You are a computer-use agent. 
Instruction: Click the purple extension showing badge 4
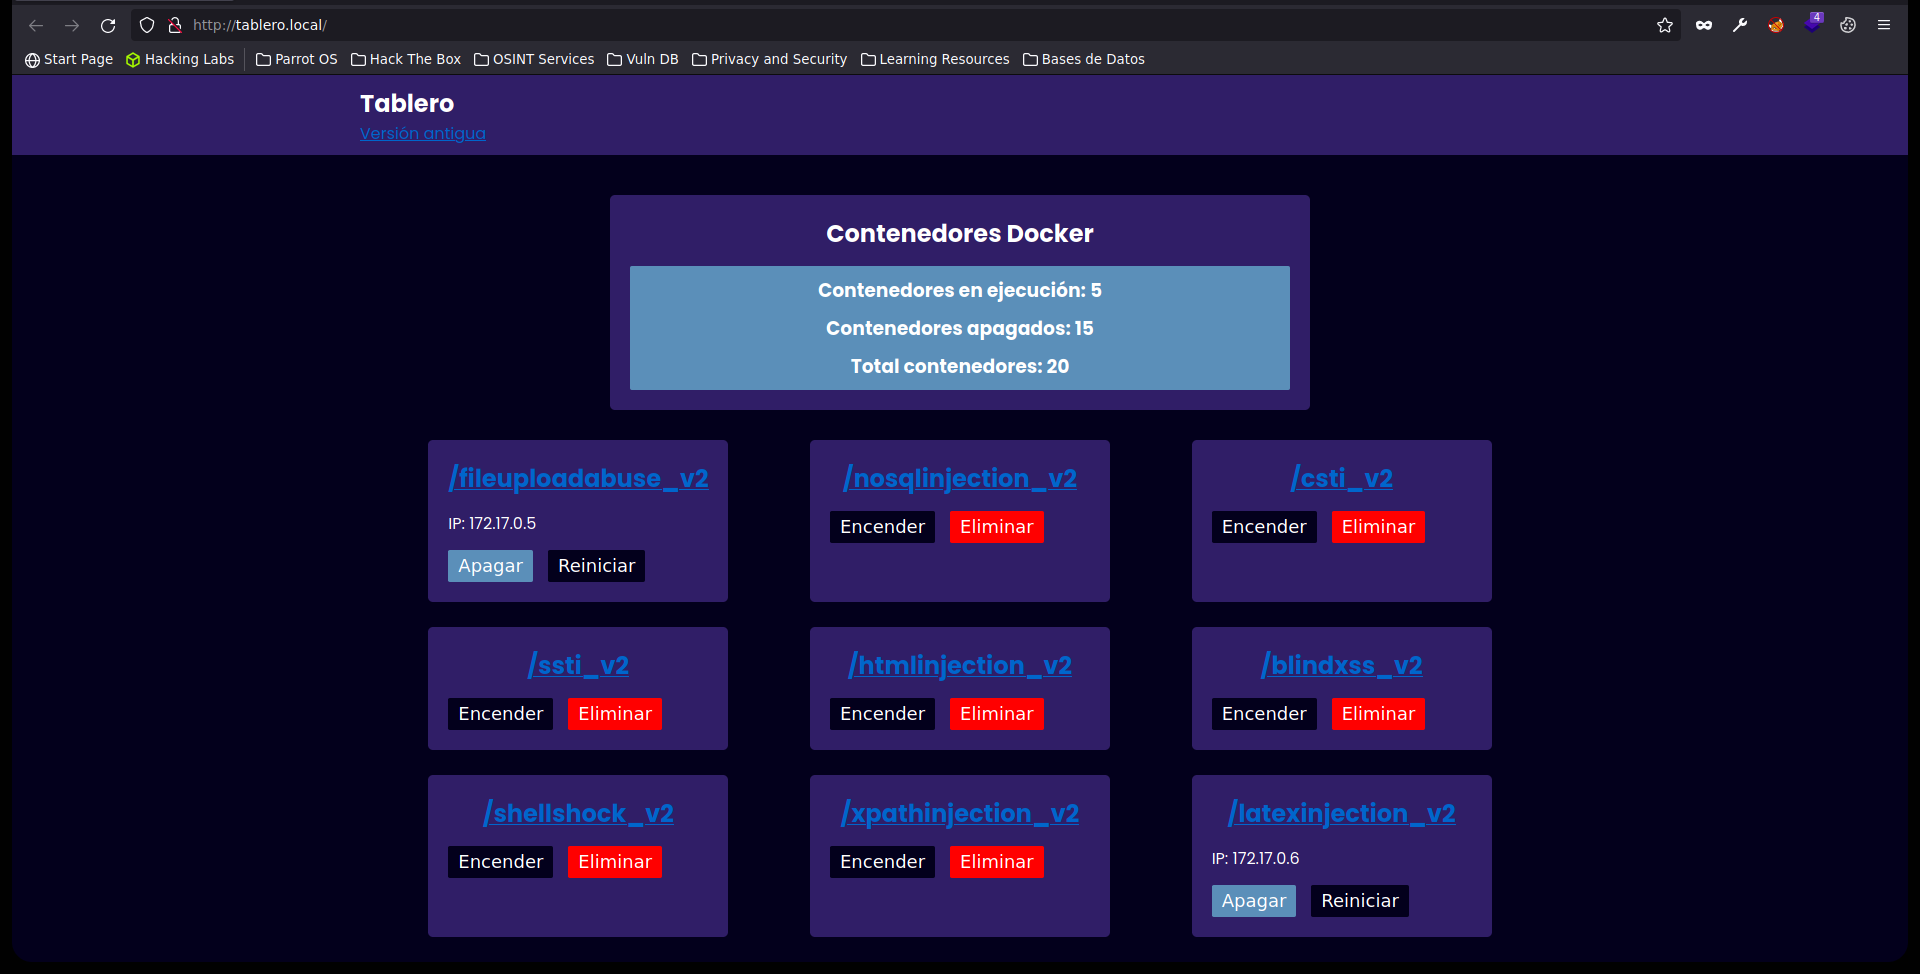tap(1812, 24)
